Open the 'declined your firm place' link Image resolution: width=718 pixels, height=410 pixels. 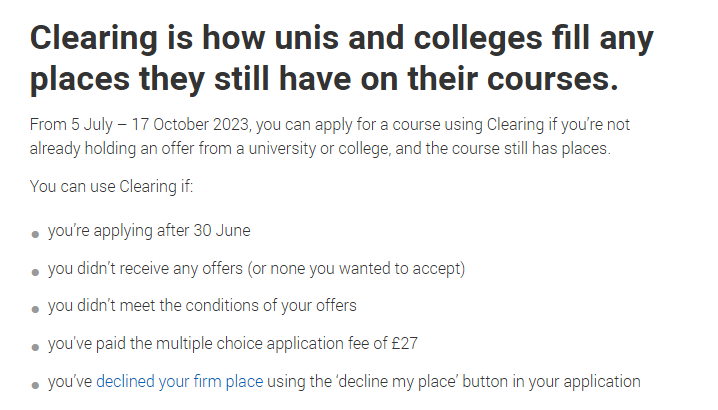pos(180,382)
